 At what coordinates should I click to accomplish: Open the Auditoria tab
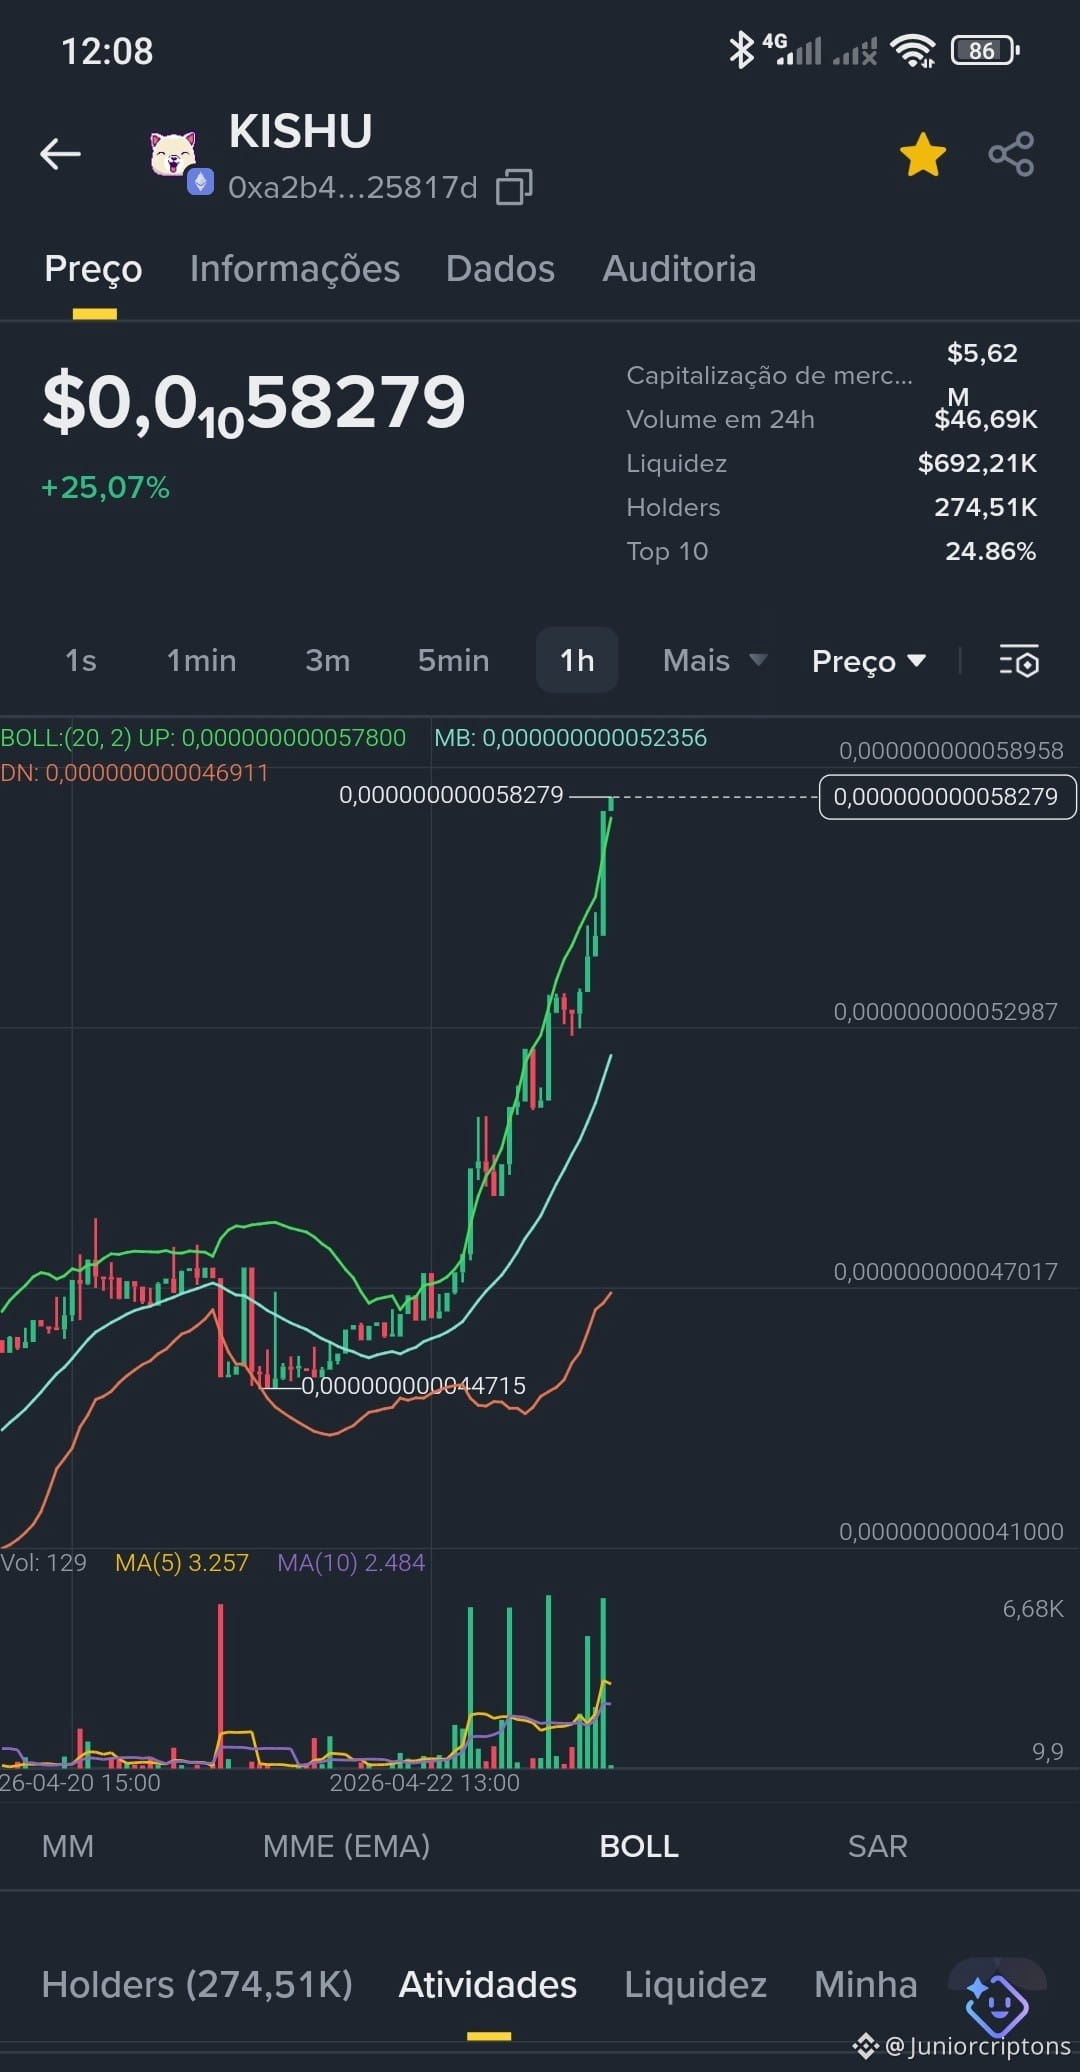point(679,269)
